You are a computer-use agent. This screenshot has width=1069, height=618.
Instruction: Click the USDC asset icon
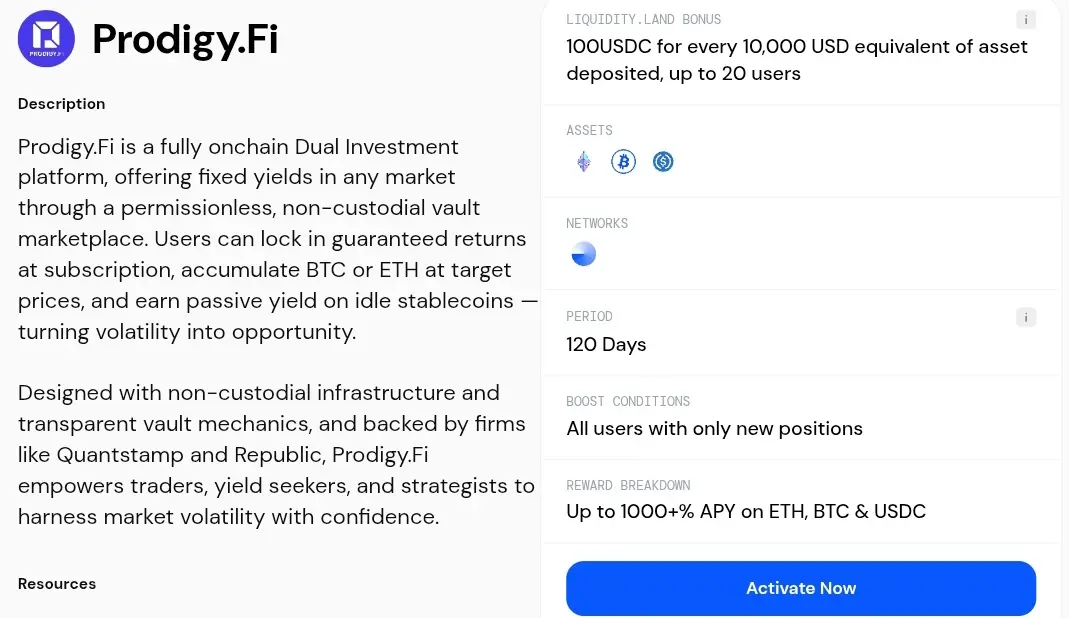tap(663, 162)
